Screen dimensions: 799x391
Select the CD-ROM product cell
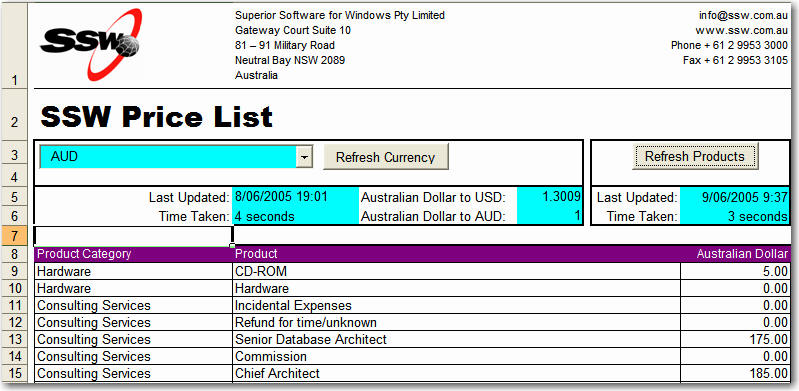point(457,271)
